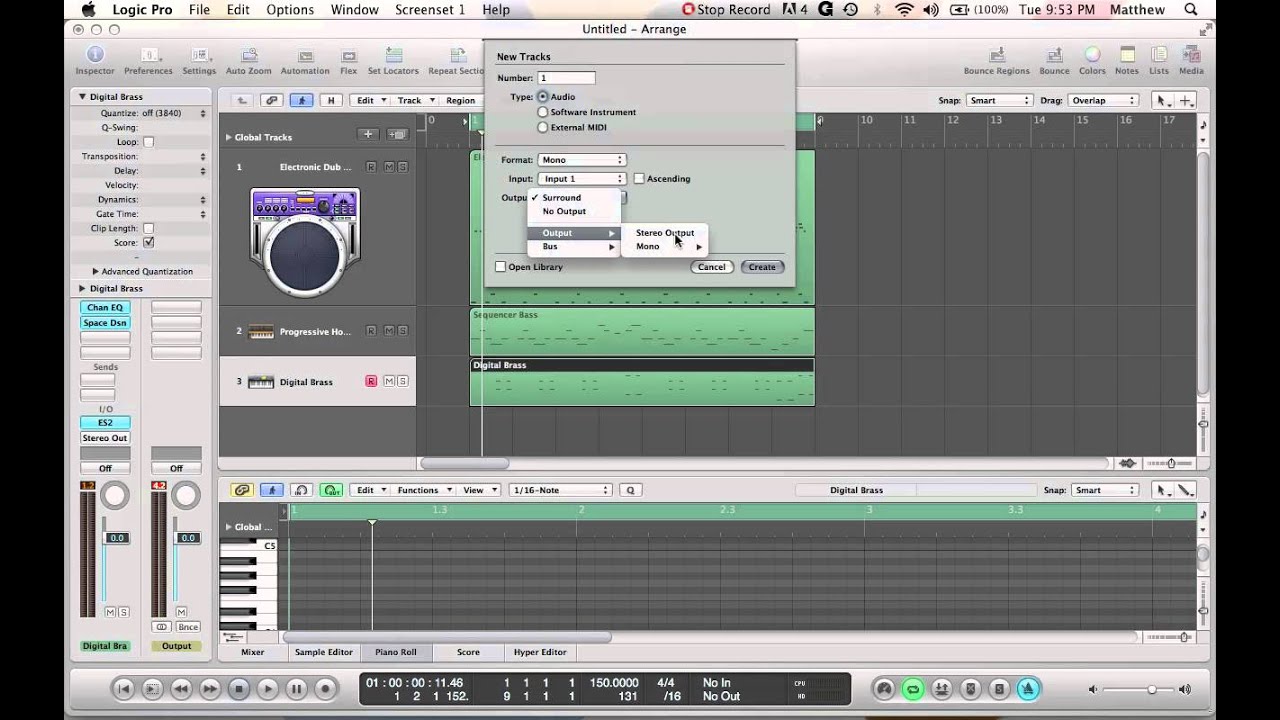Select the Audio track type
Viewport: 1280px width, 720px height.
tap(543, 97)
